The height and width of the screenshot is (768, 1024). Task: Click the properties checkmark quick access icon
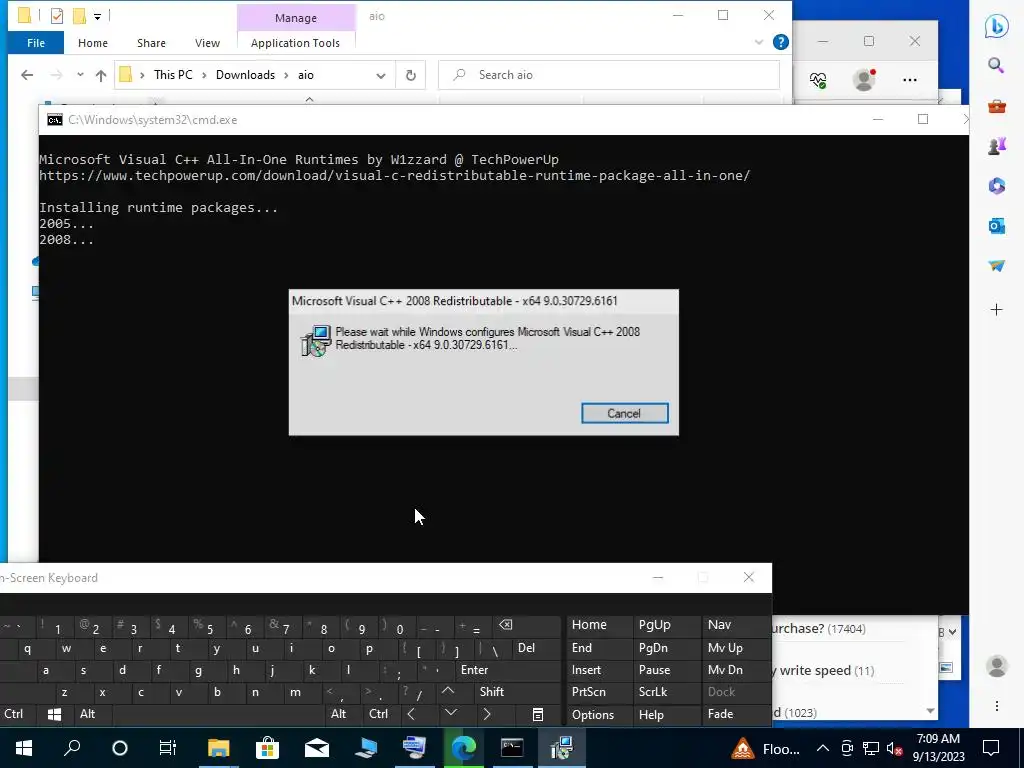[x=57, y=16]
